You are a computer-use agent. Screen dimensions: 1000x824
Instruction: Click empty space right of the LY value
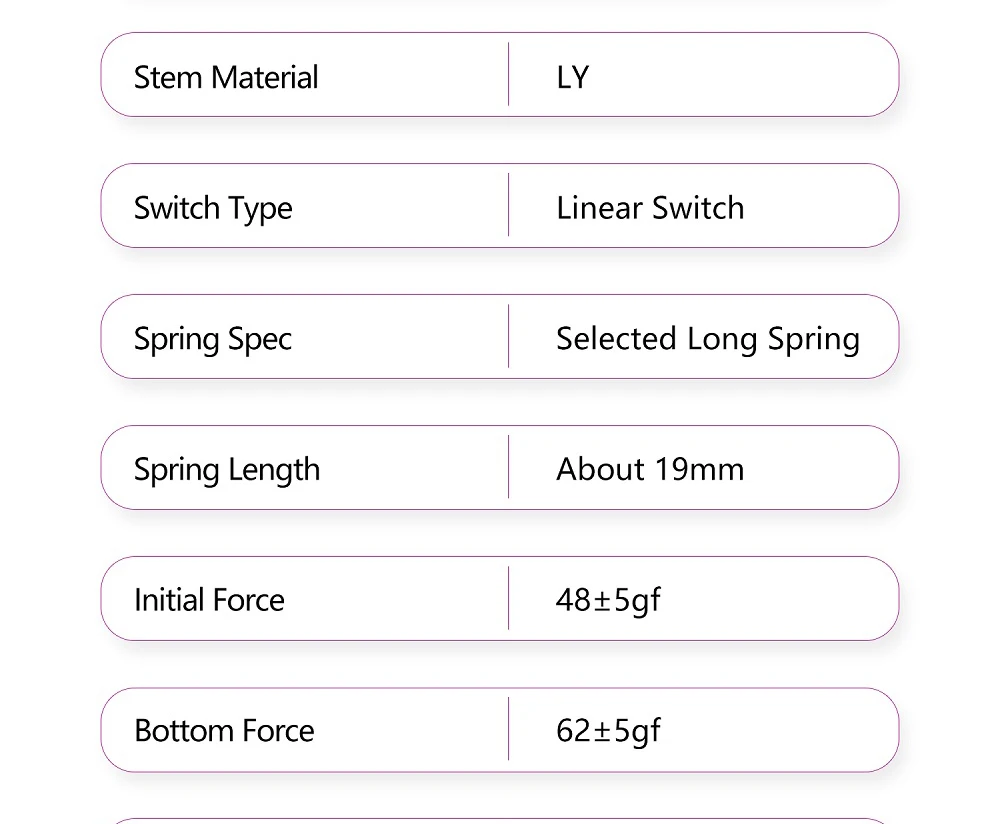[750, 77]
